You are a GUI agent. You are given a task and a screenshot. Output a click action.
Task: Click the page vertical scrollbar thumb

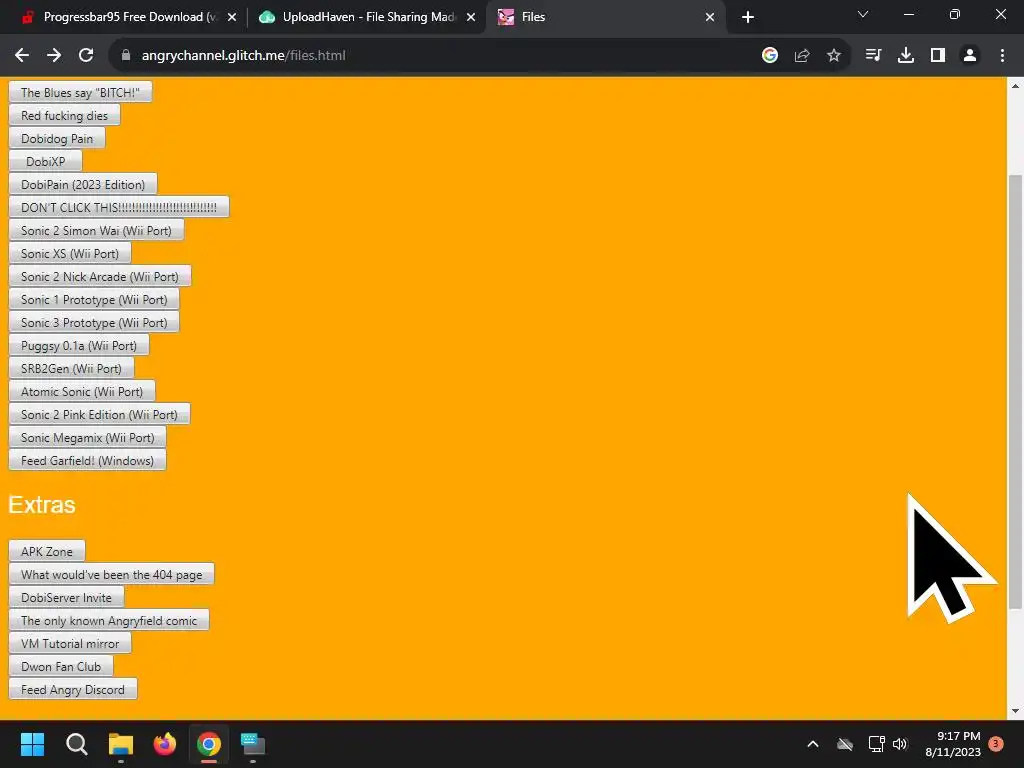pyautogui.click(x=1015, y=392)
